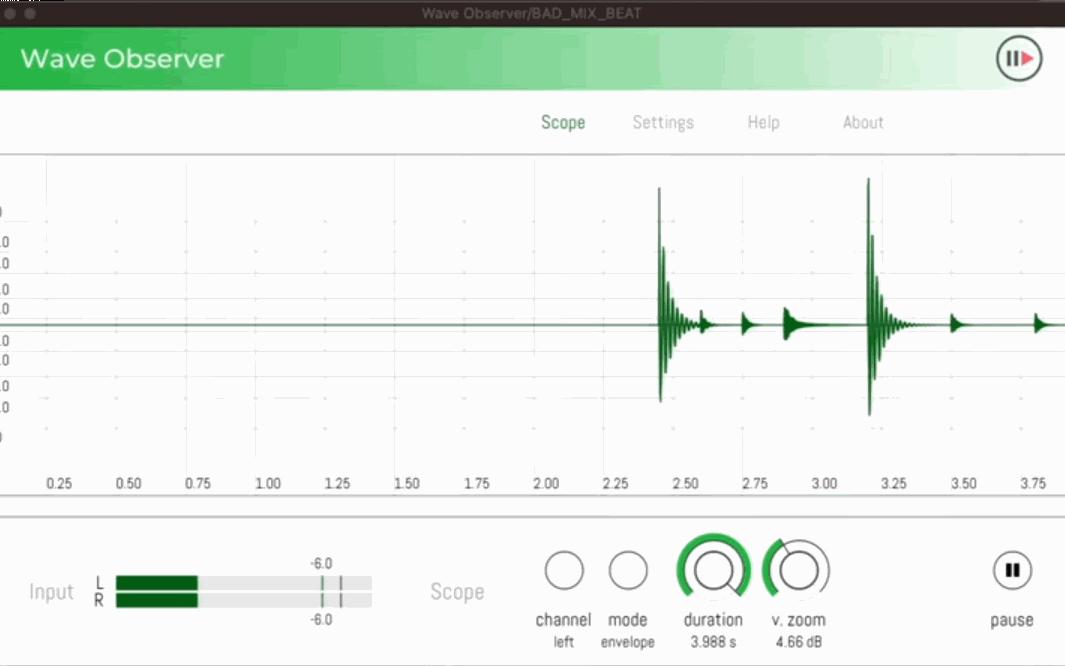Click the pause button above the pause label
The width and height of the screenshot is (1065, 666).
click(1012, 570)
